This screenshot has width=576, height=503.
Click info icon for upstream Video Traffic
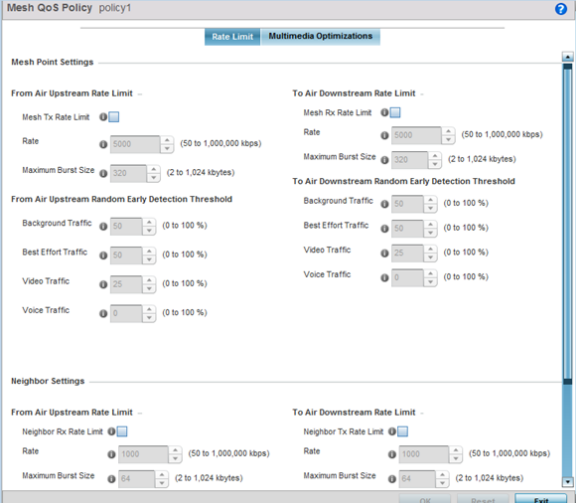pyautogui.click(x=103, y=284)
